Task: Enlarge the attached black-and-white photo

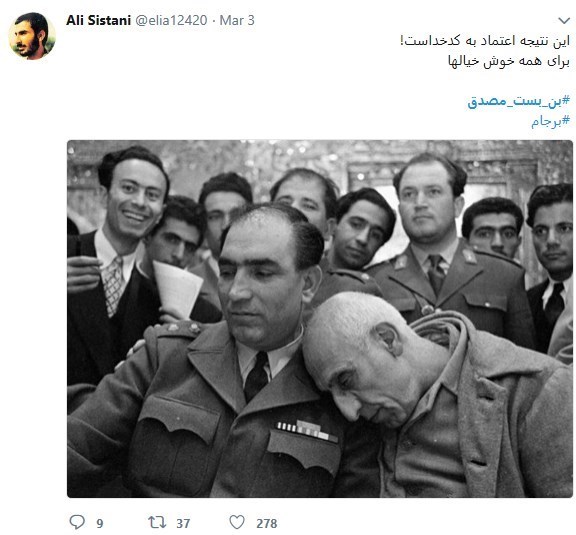Action: click(x=320, y=319)
